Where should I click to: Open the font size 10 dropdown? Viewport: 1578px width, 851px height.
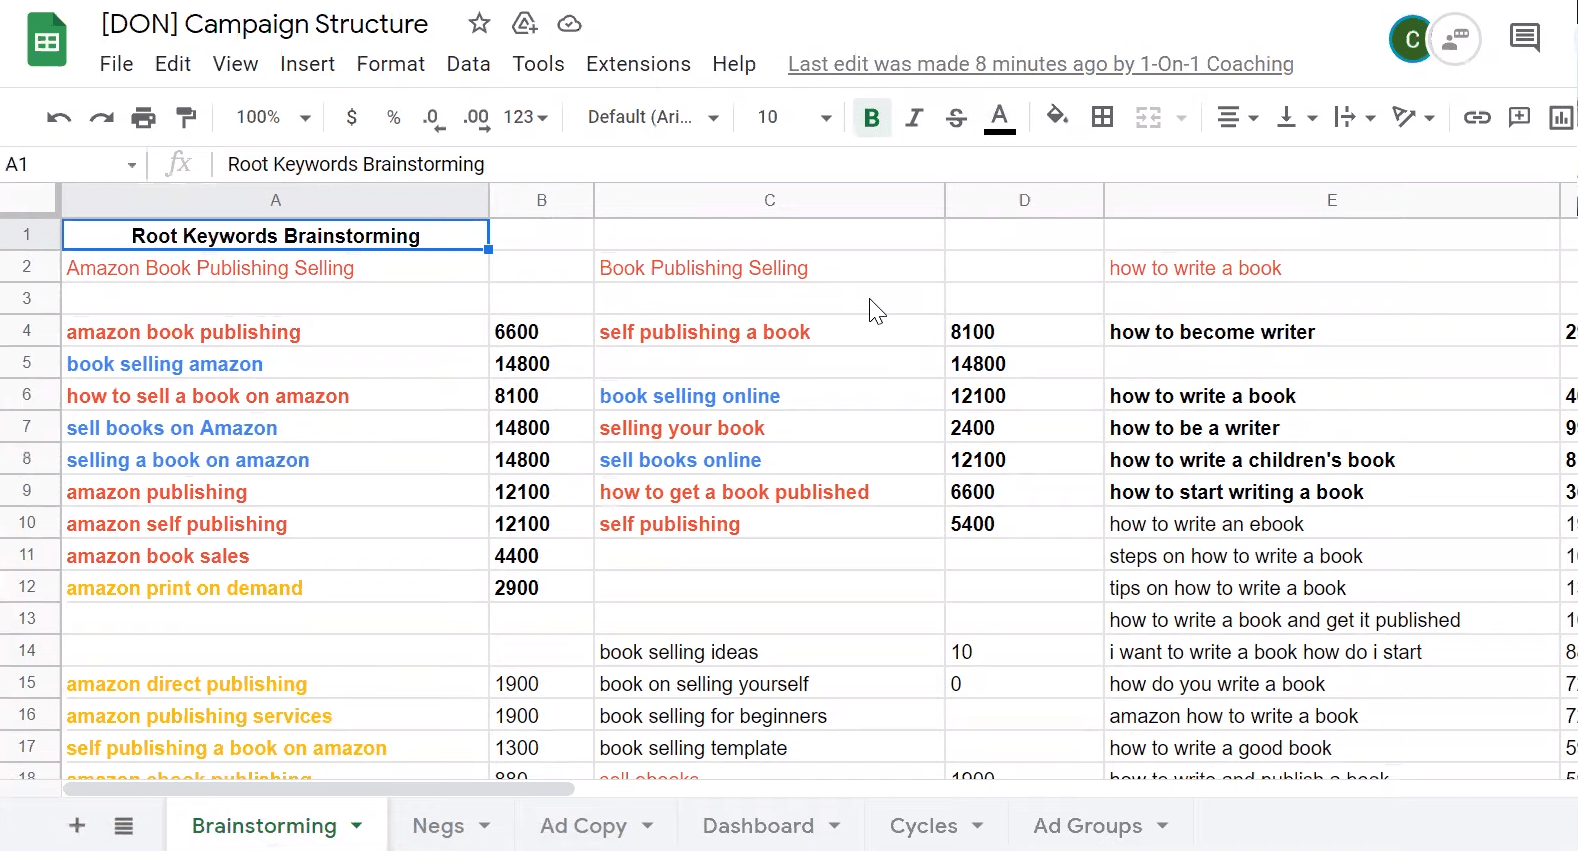794,118
